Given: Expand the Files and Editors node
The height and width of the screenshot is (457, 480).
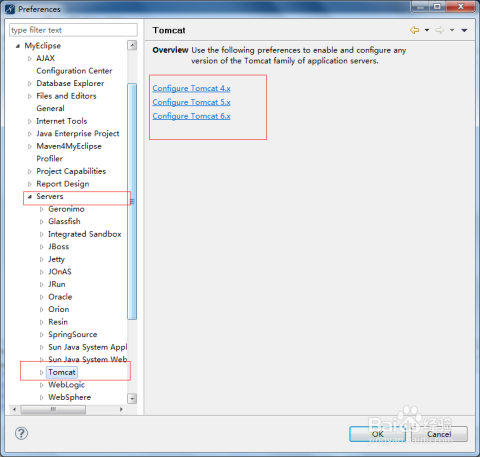Looking at the screenshot, I should [30, 96].
